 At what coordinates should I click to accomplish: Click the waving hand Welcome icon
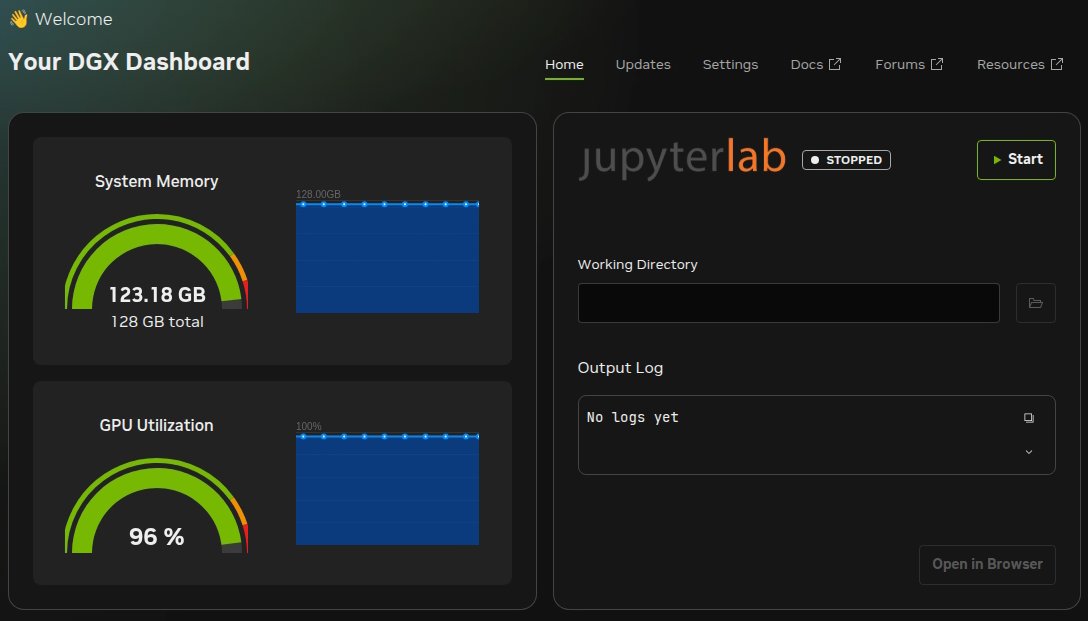click(x=19, y=19)
